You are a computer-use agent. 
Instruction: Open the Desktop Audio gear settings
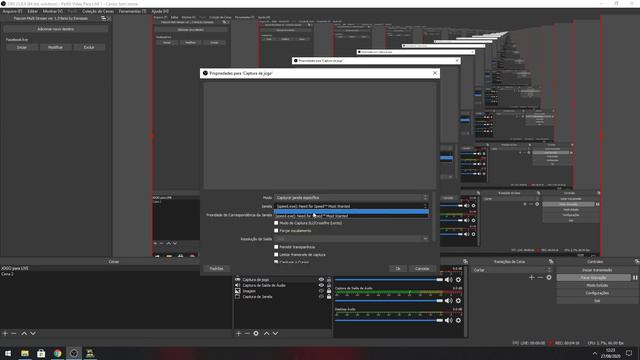(458, 320)
